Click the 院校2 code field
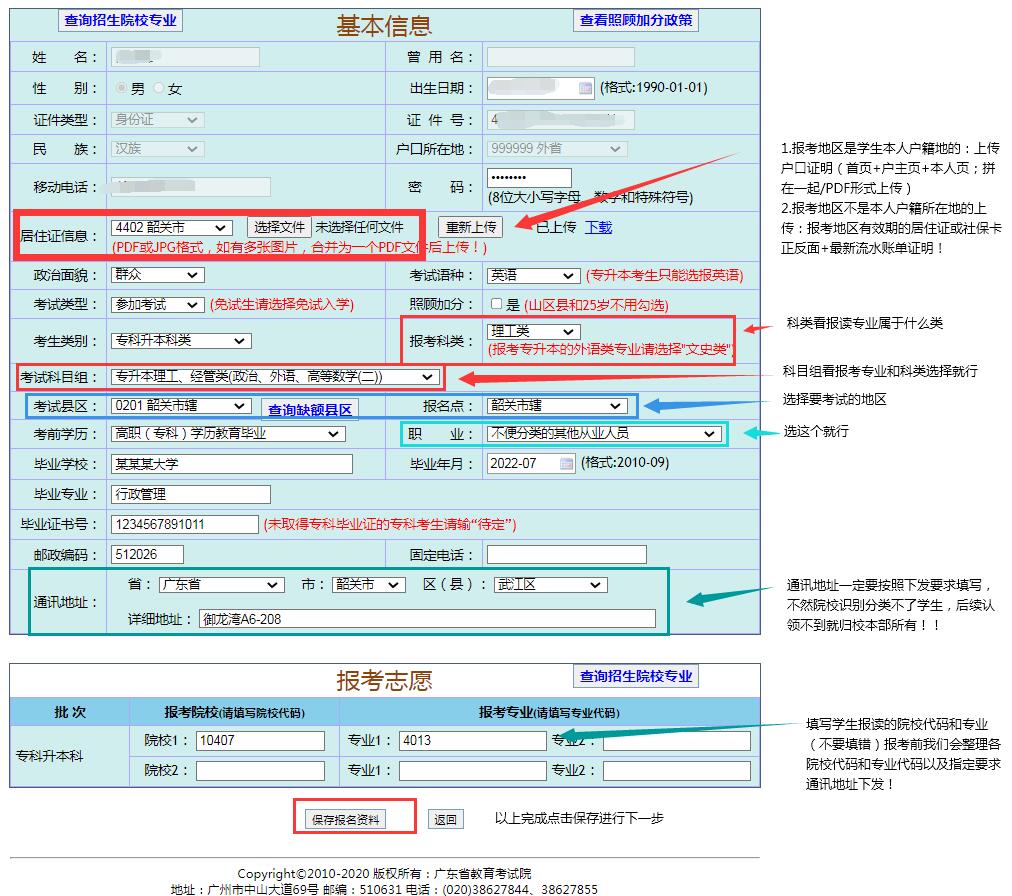 click(x=260, y=770)
